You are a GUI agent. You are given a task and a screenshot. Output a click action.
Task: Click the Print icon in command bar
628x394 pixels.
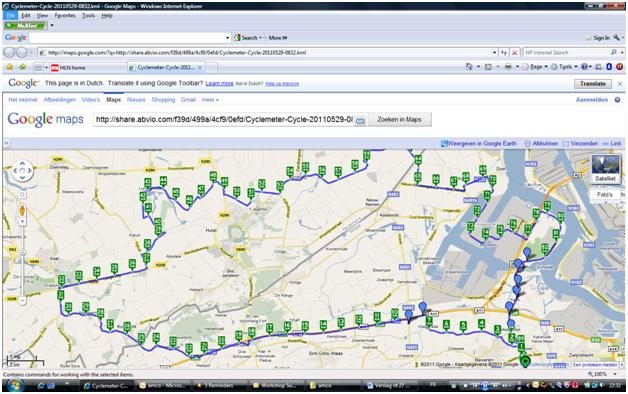click(508, 67)
